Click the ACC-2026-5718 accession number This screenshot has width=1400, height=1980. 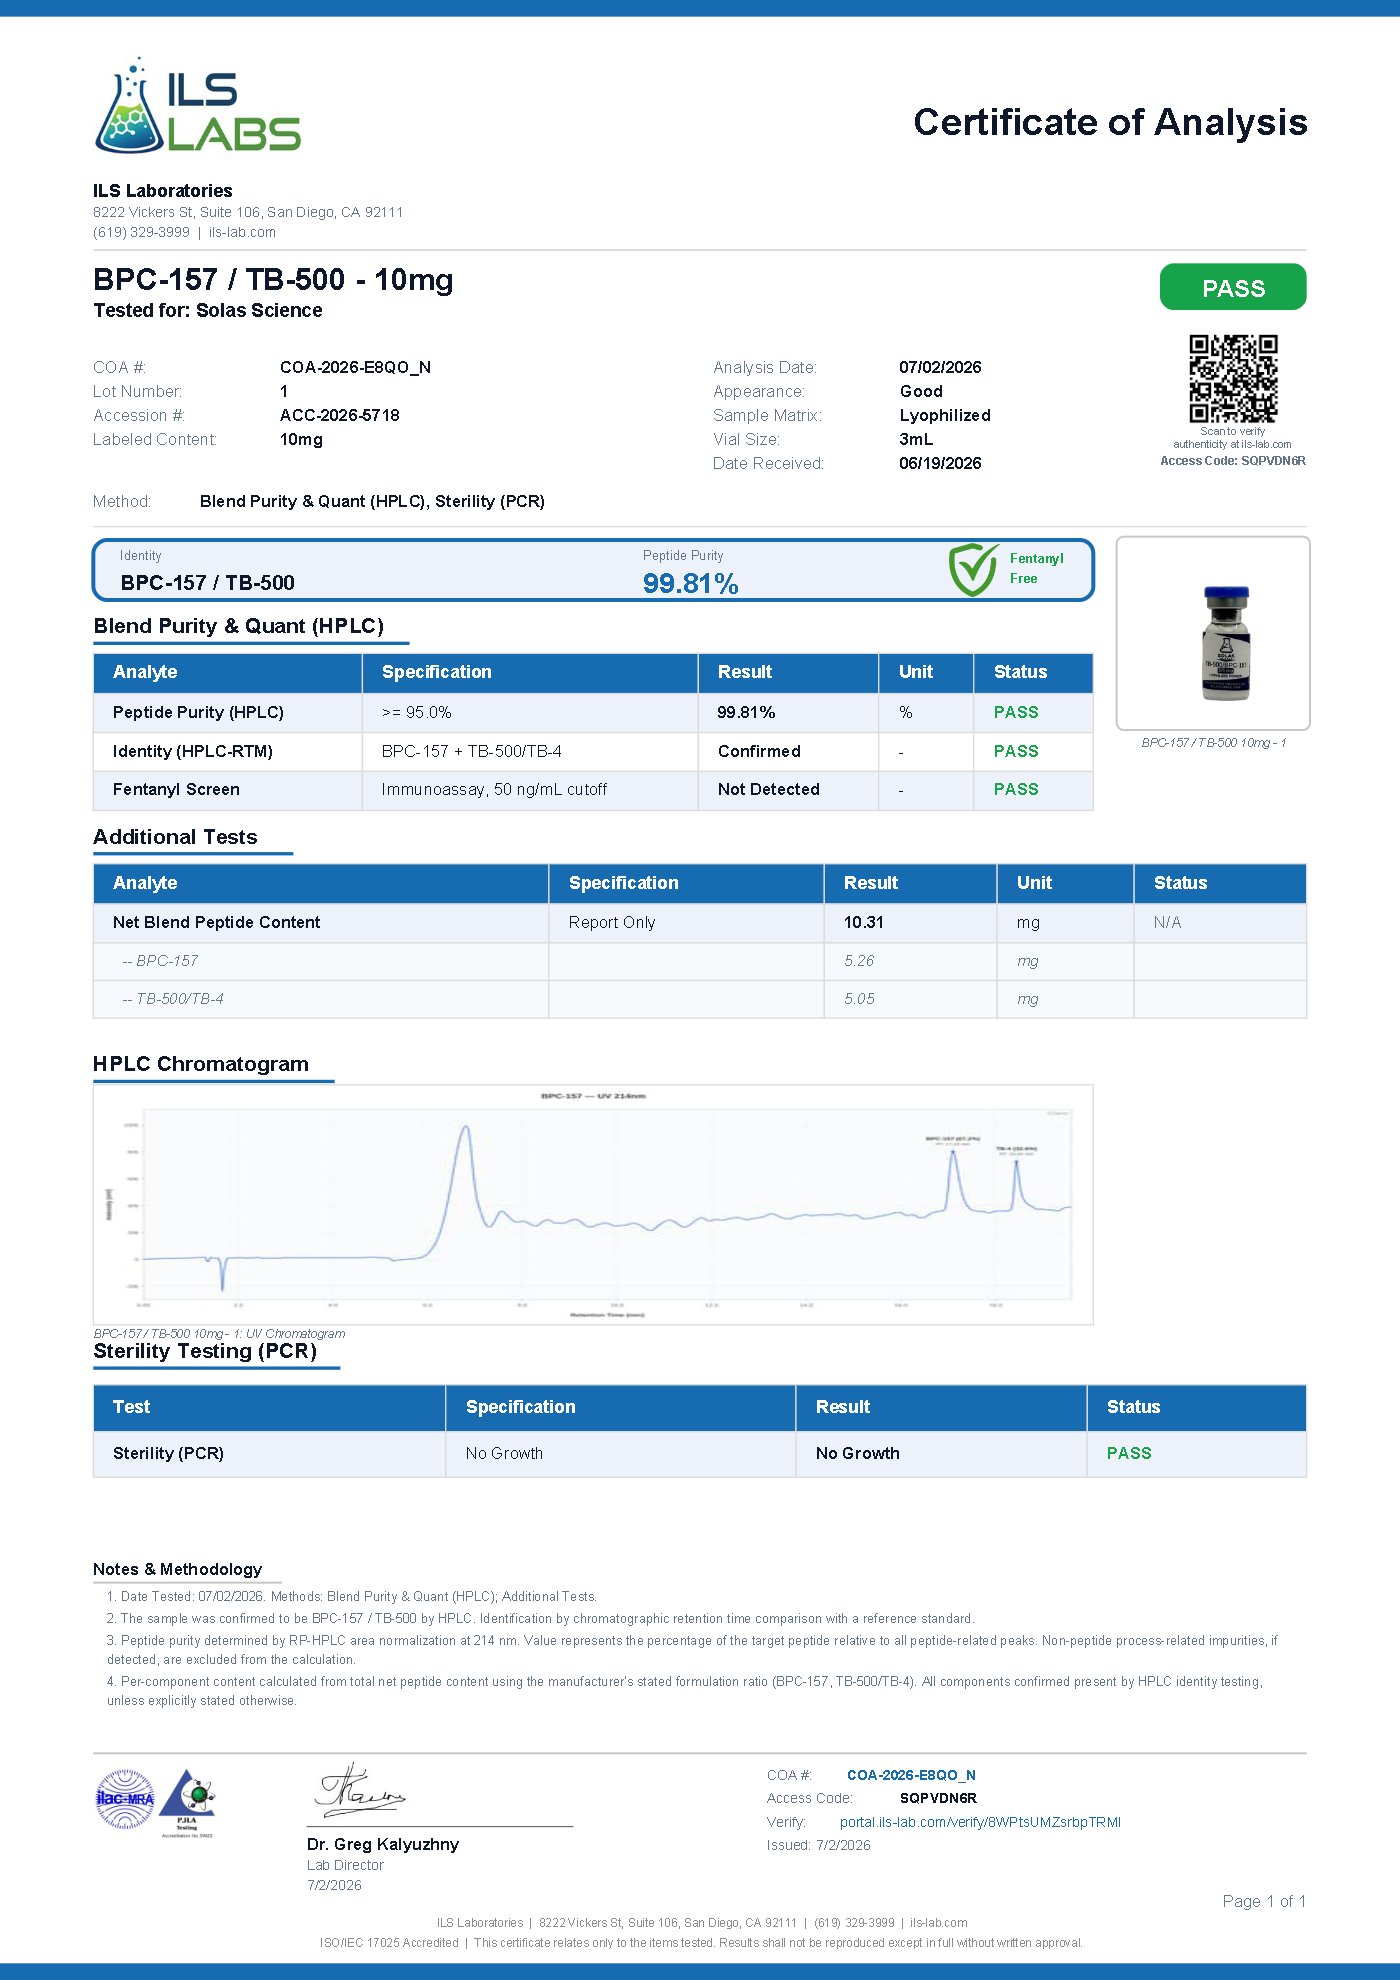(340, 415)
